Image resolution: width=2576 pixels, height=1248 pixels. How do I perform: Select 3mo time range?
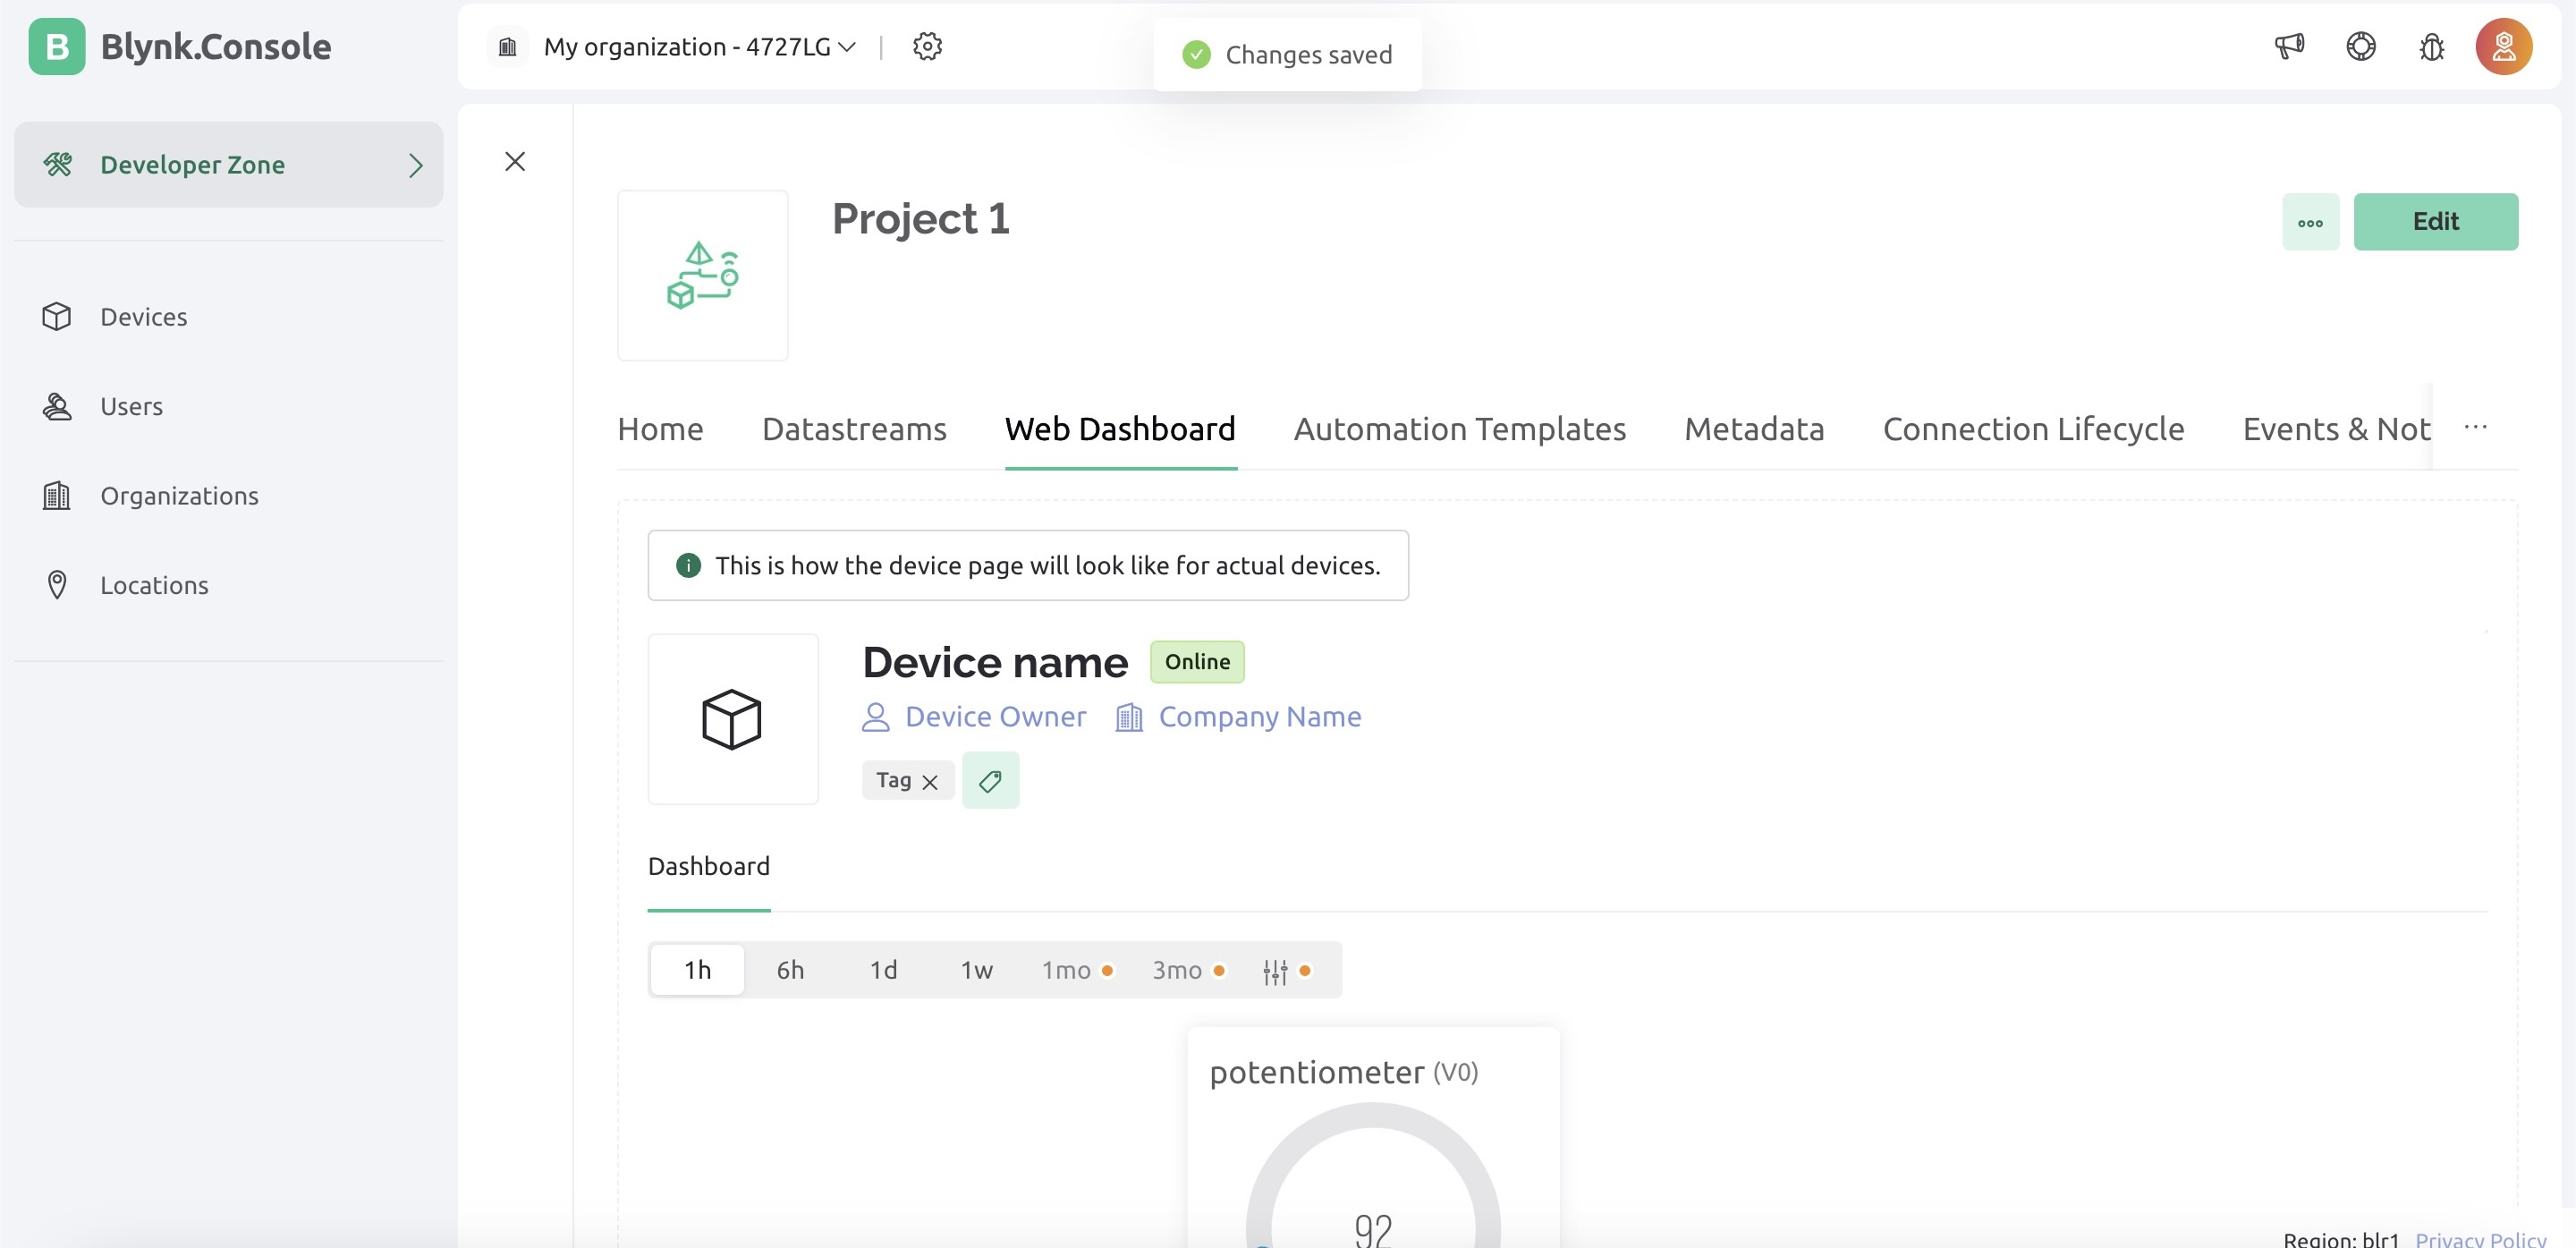(x=1188, y=970)
